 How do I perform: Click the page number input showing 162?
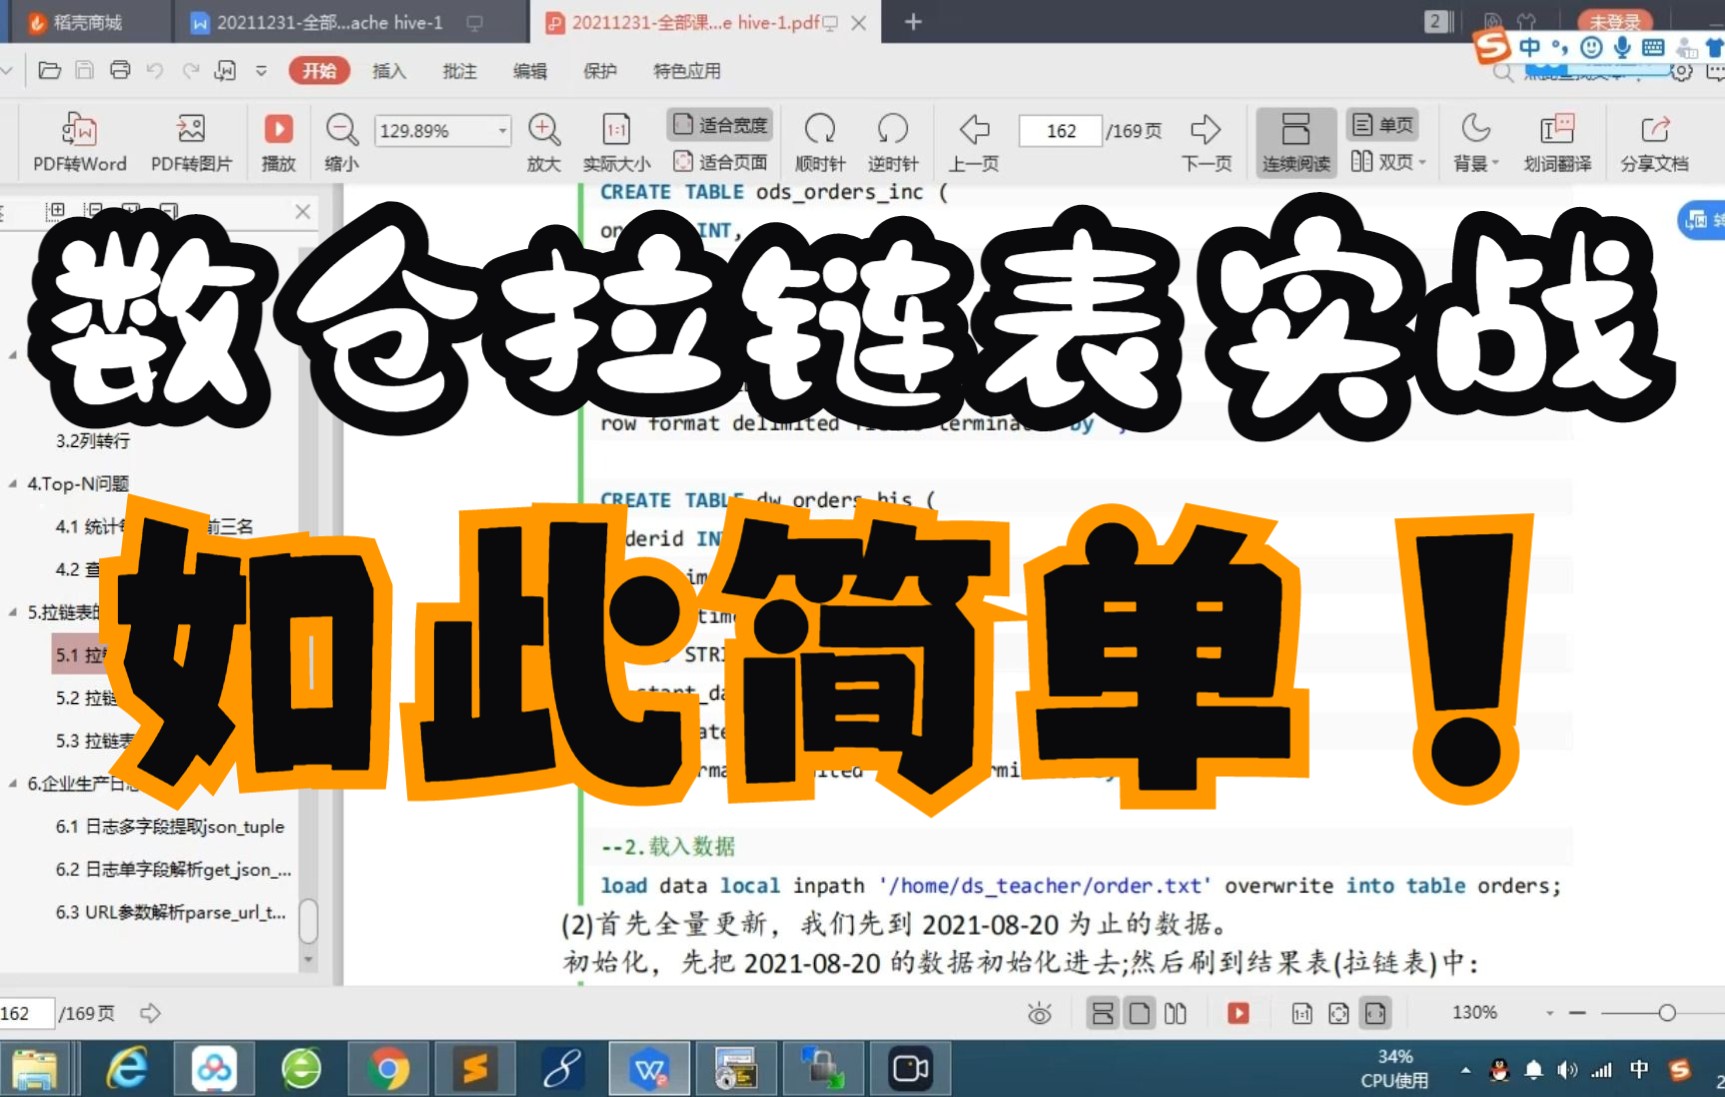1059,130
